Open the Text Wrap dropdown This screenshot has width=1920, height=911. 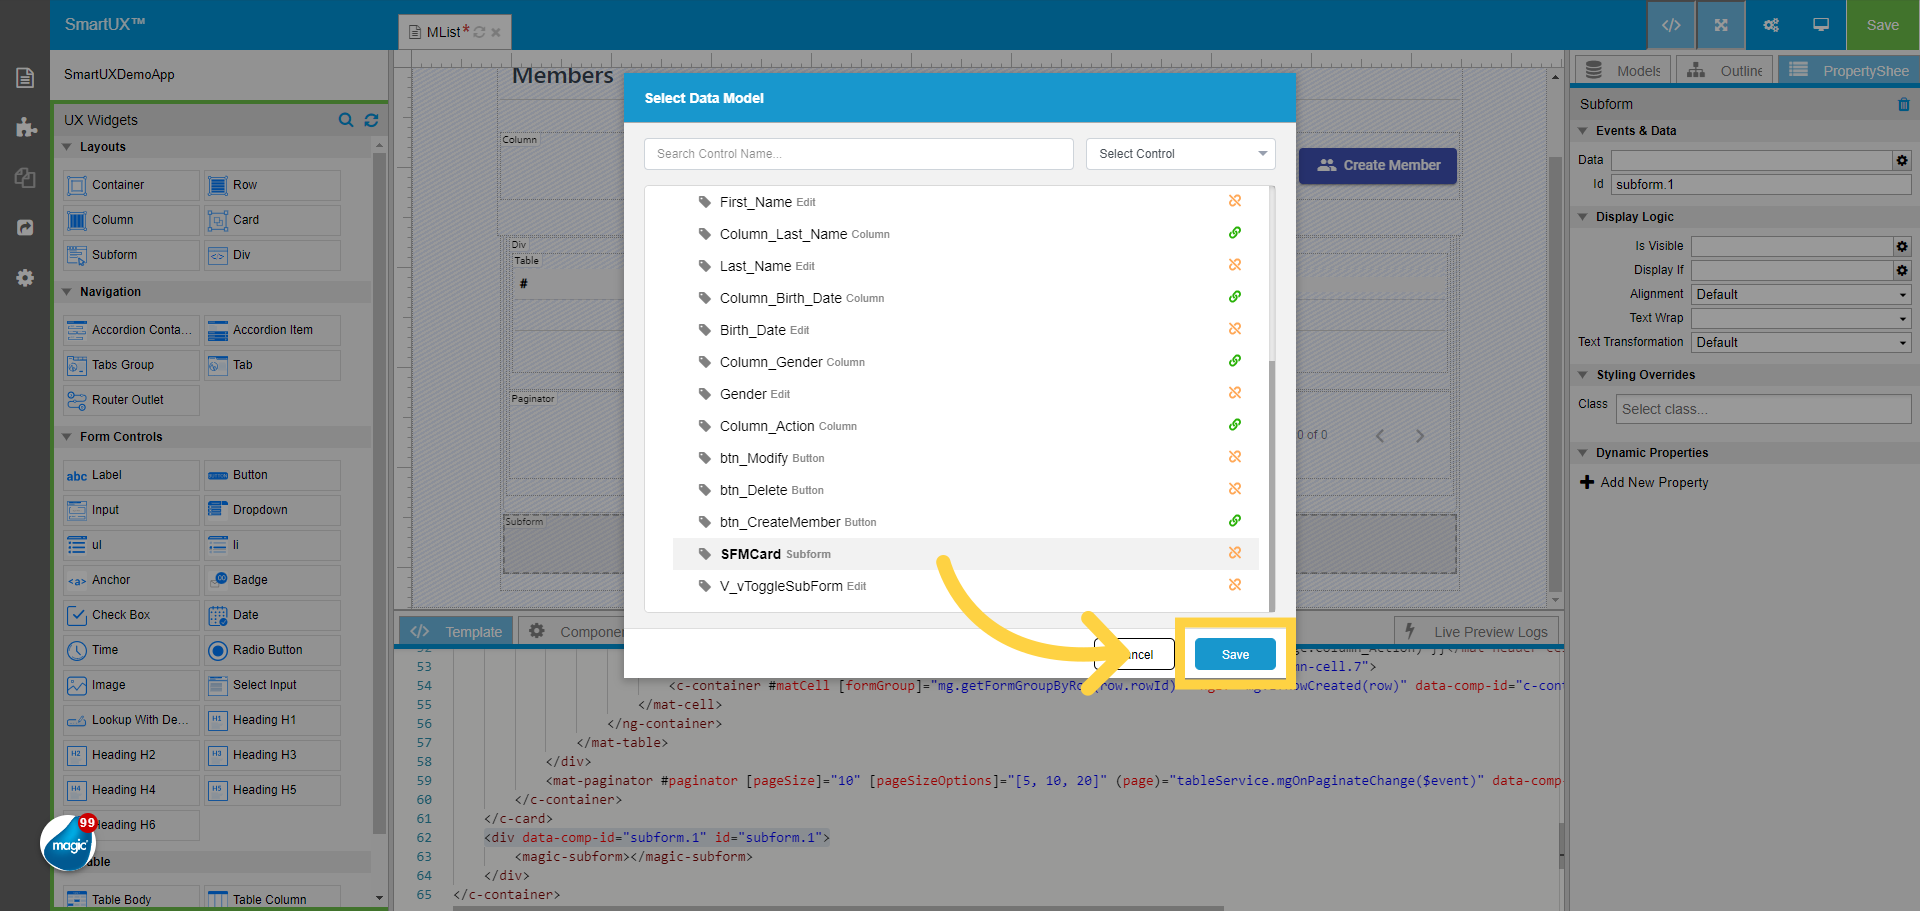(1801, 318)
